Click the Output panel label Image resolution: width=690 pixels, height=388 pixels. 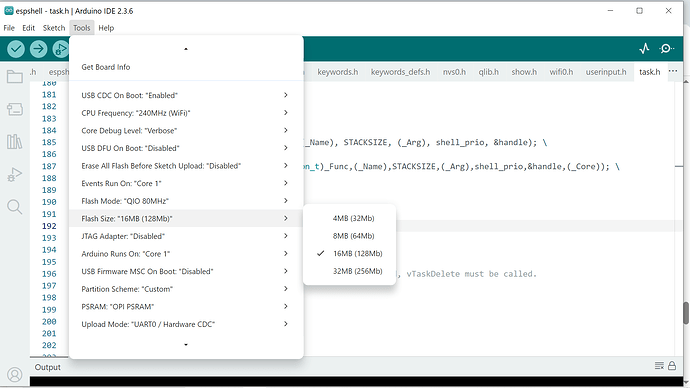click(48, 367)
